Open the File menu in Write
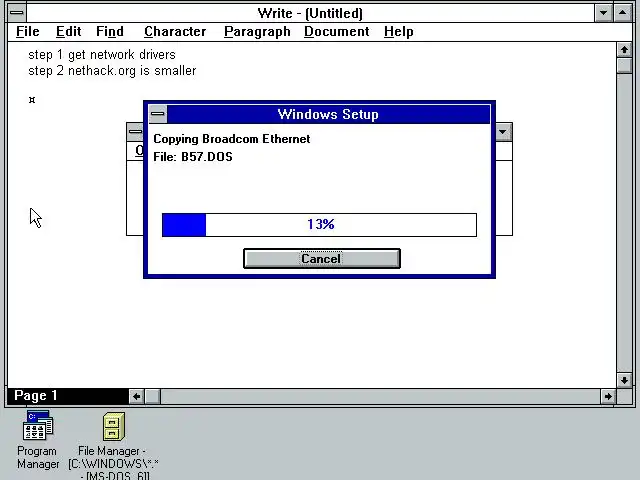This screenshot has width=640, height=480. point(28,31)
